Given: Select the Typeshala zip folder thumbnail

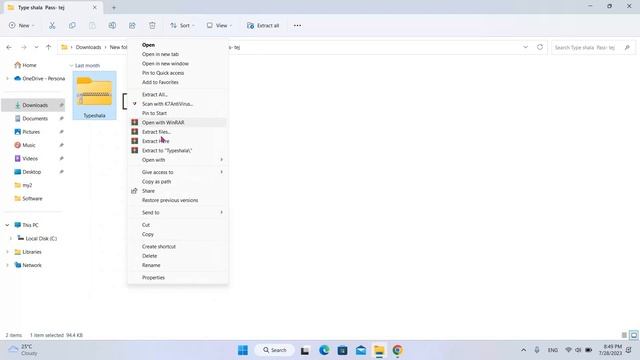Looking at the screenshot, I should coord(94,96).
